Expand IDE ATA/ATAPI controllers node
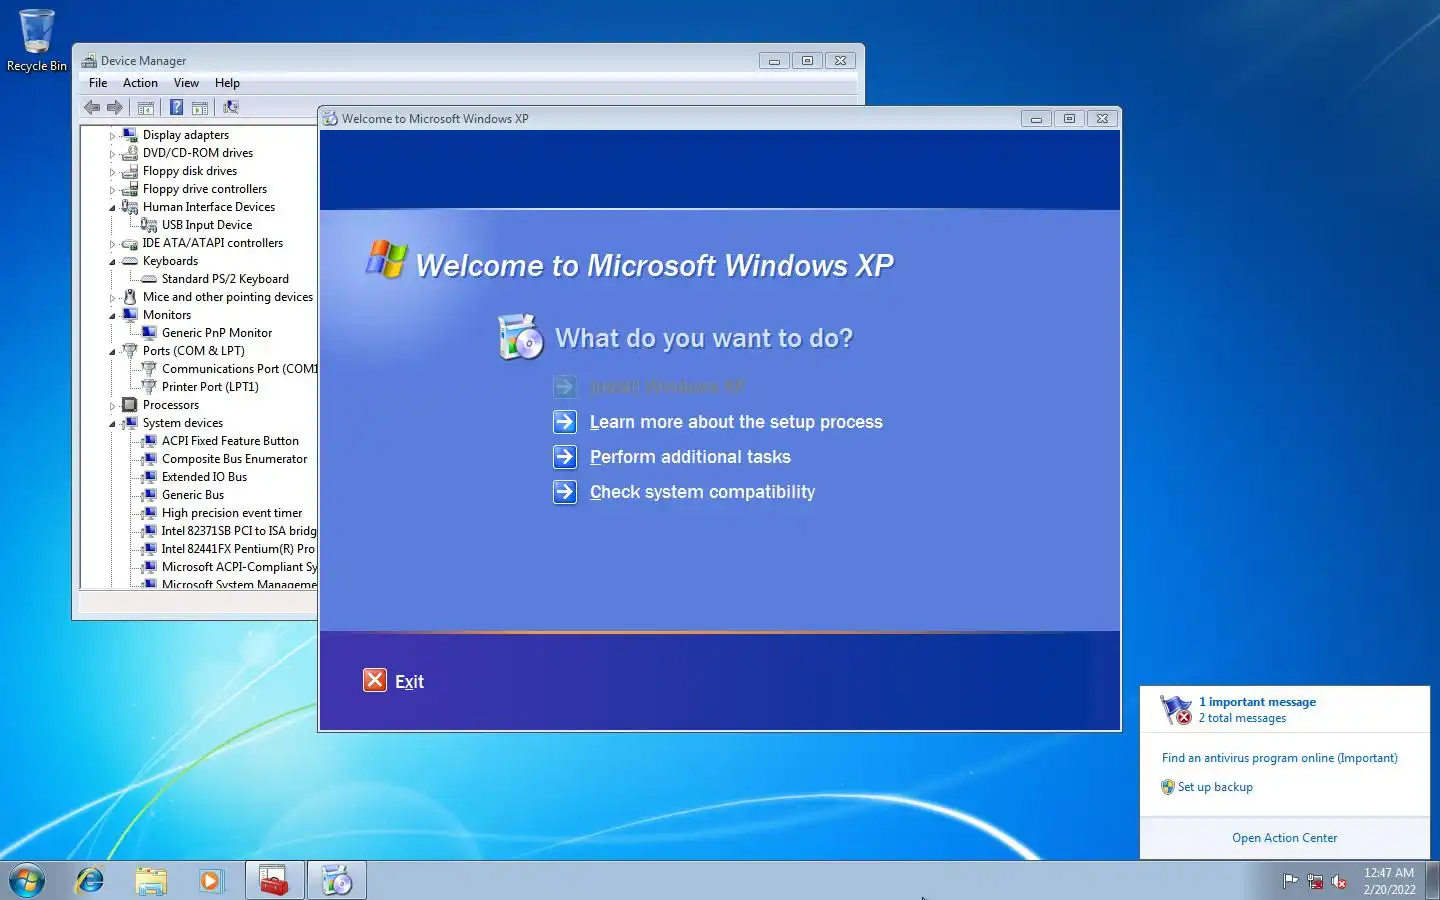Image resolution: width=1440 pixels, height=900 pixels. pos(112,244)
